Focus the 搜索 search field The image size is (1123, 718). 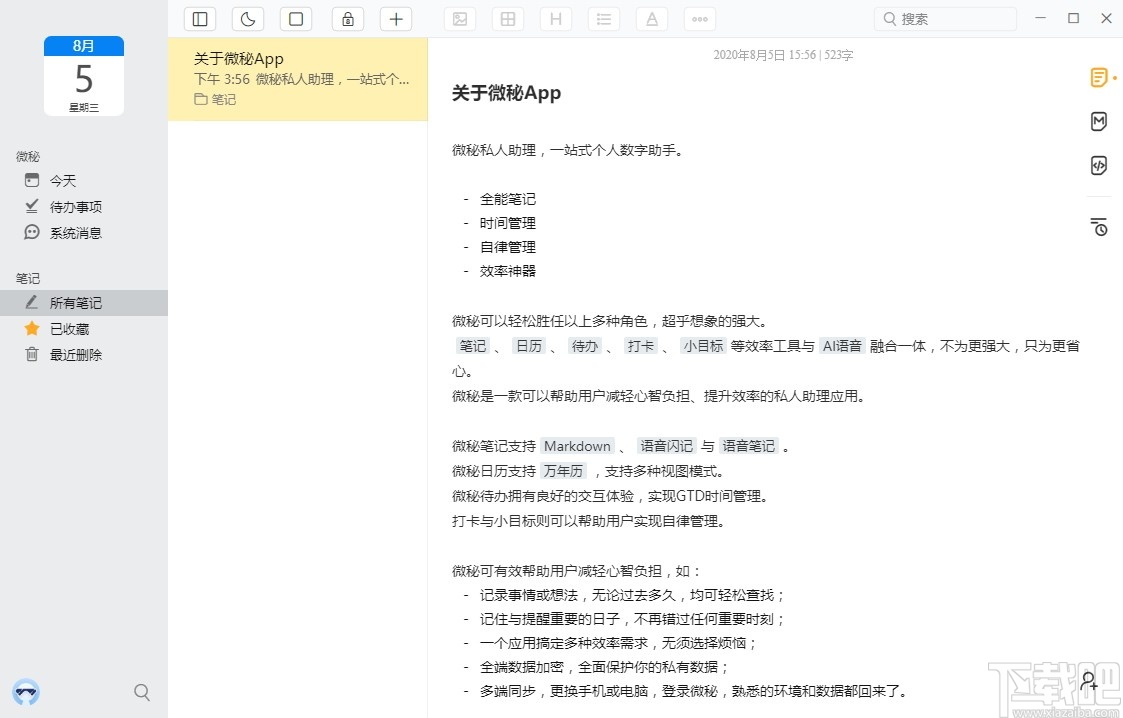[945, 19]
